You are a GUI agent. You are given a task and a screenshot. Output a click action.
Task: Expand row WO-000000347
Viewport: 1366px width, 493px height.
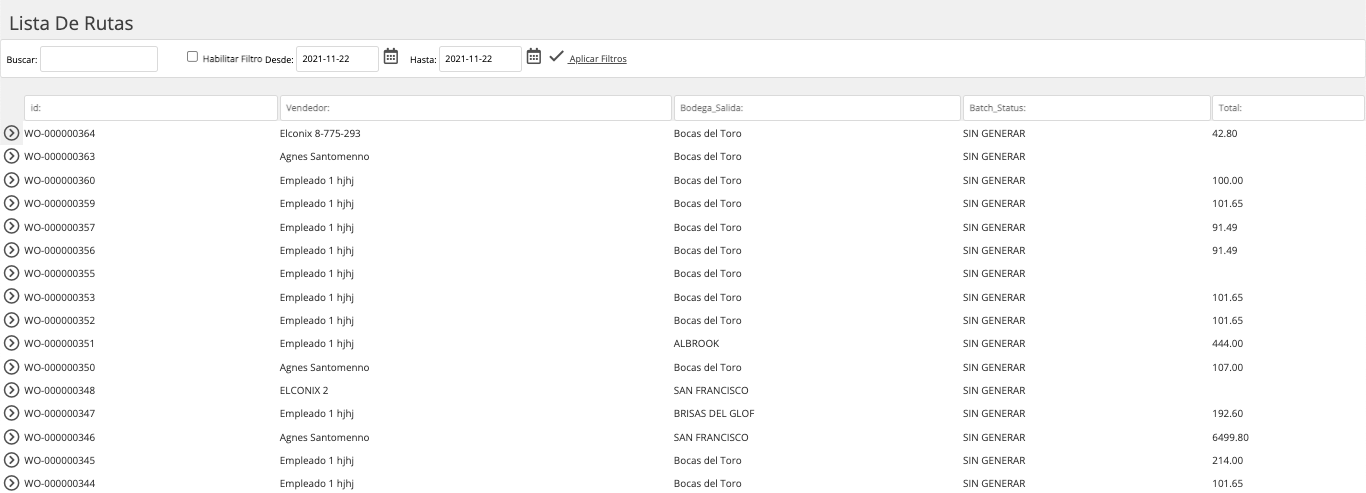(x=12, y=413)
